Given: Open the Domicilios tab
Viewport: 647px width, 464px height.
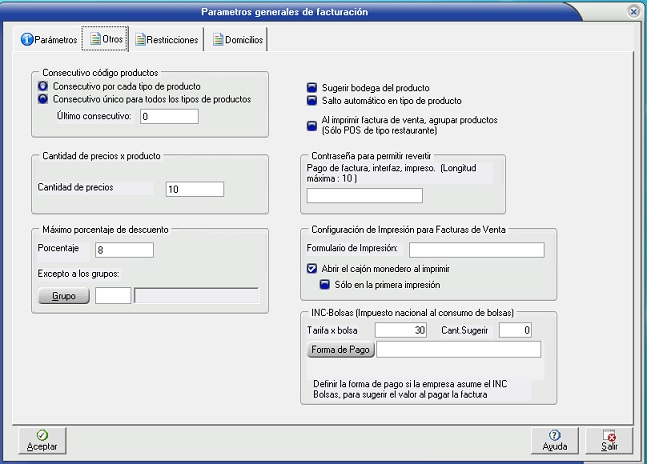Looking at the screenshot, I should pos(237,39).
